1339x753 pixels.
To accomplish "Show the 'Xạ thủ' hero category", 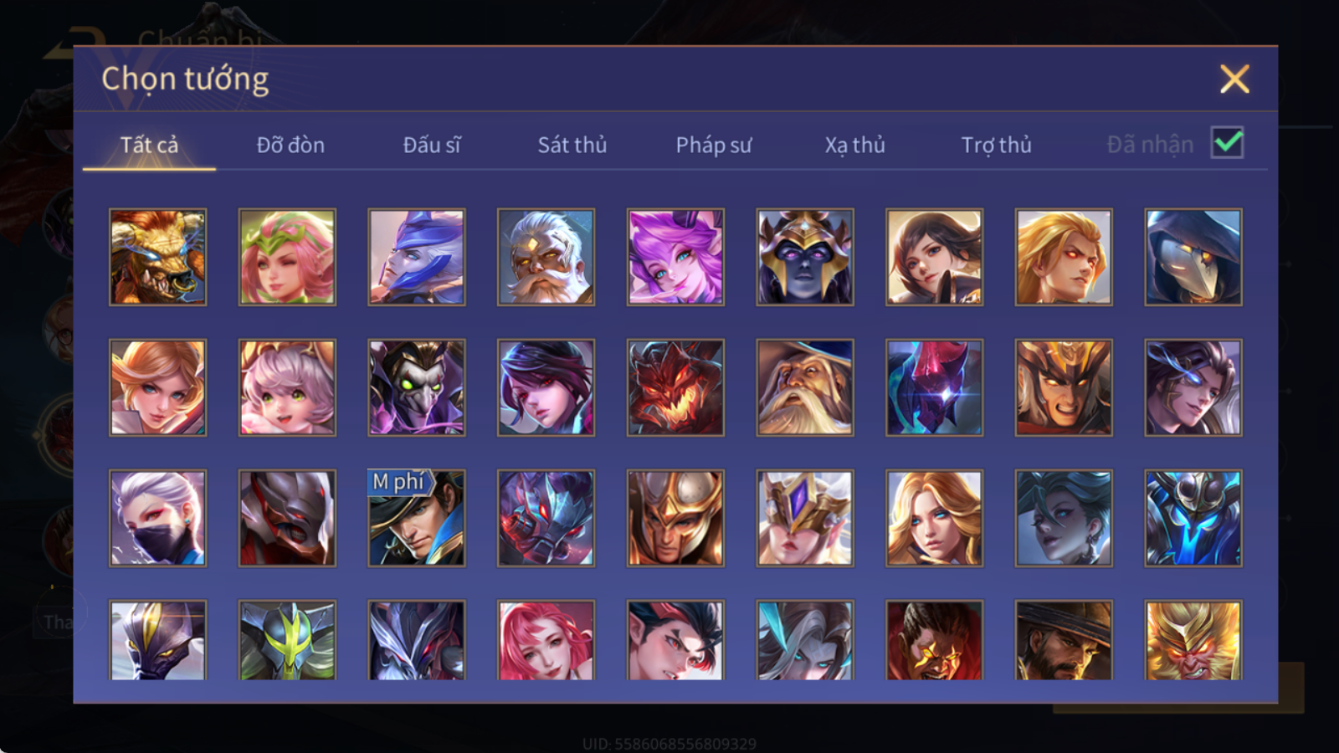I will coord(855,145).
